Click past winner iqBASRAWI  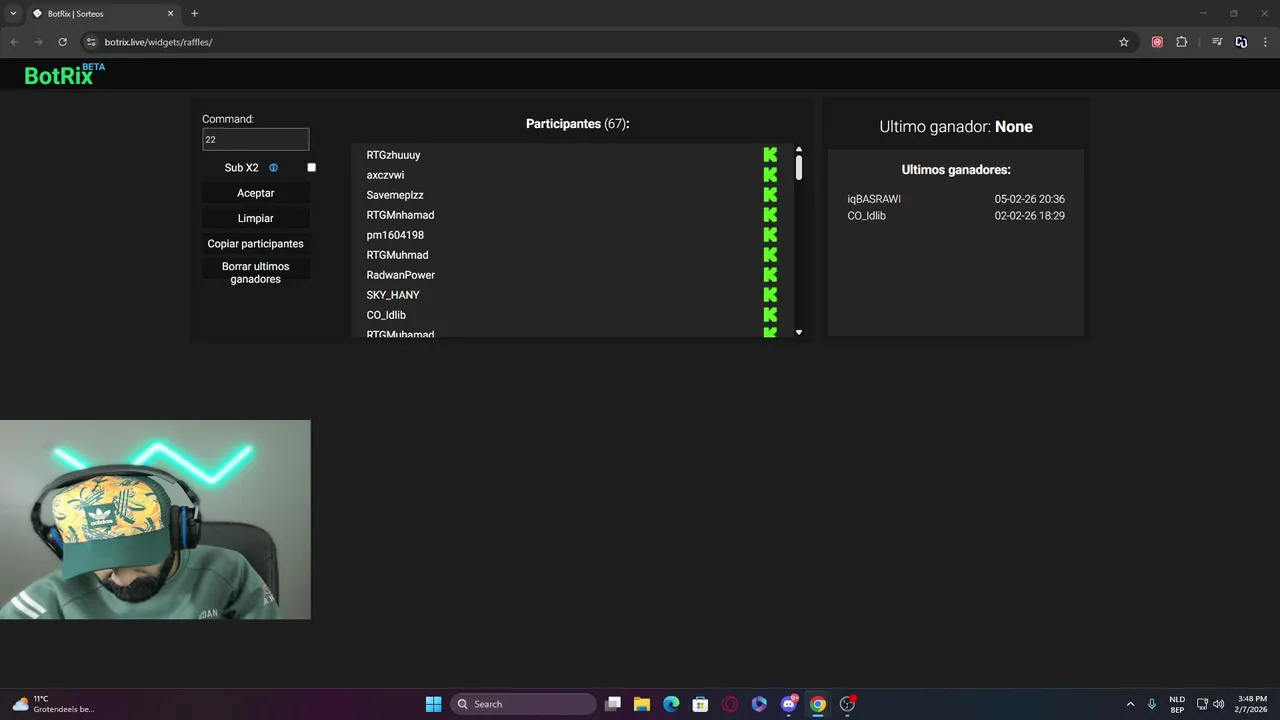874,199
